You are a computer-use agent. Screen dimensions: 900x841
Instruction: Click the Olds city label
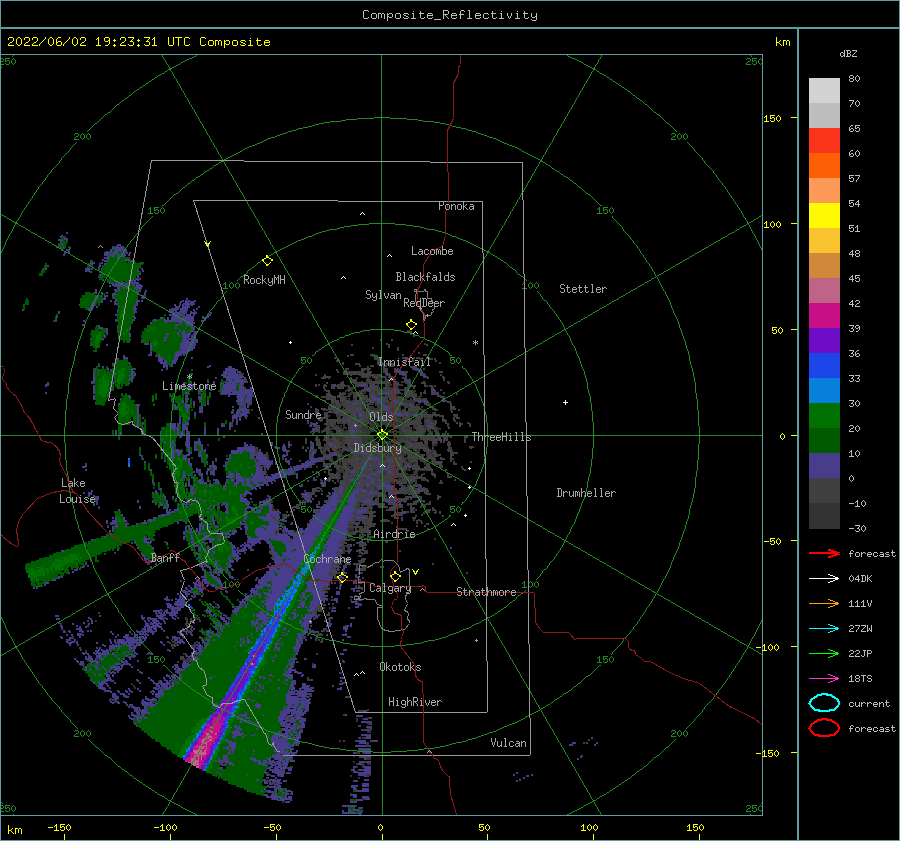pos(381,417)
